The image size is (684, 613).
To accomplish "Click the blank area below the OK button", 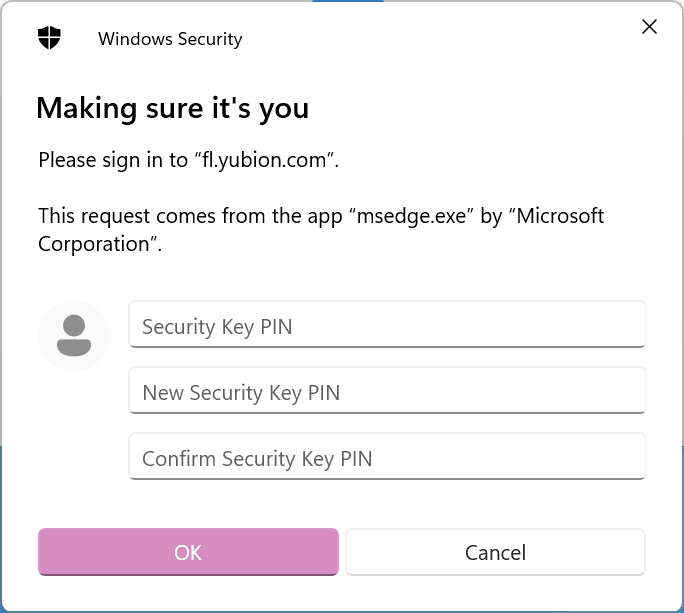I will click(188, 592).
